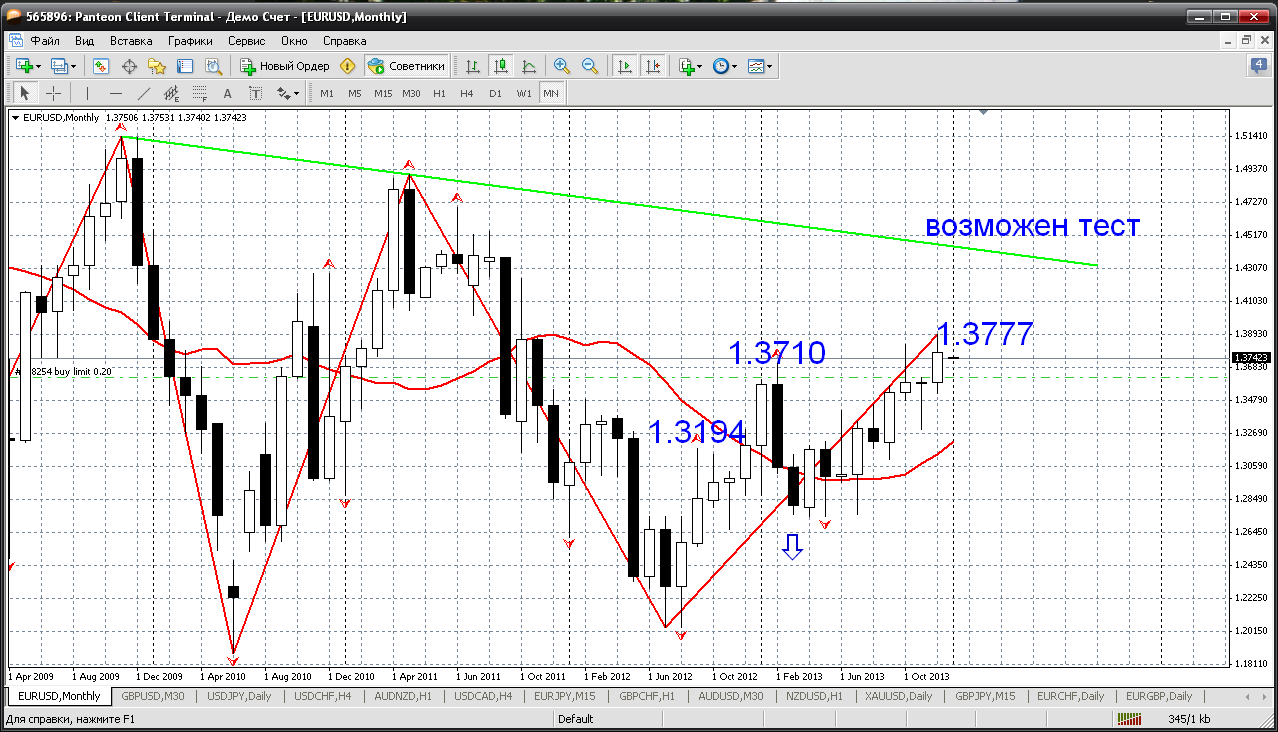Select the equidistant channel tool
The width and height of the screenshot is (1278, 732).
[171, 93]
